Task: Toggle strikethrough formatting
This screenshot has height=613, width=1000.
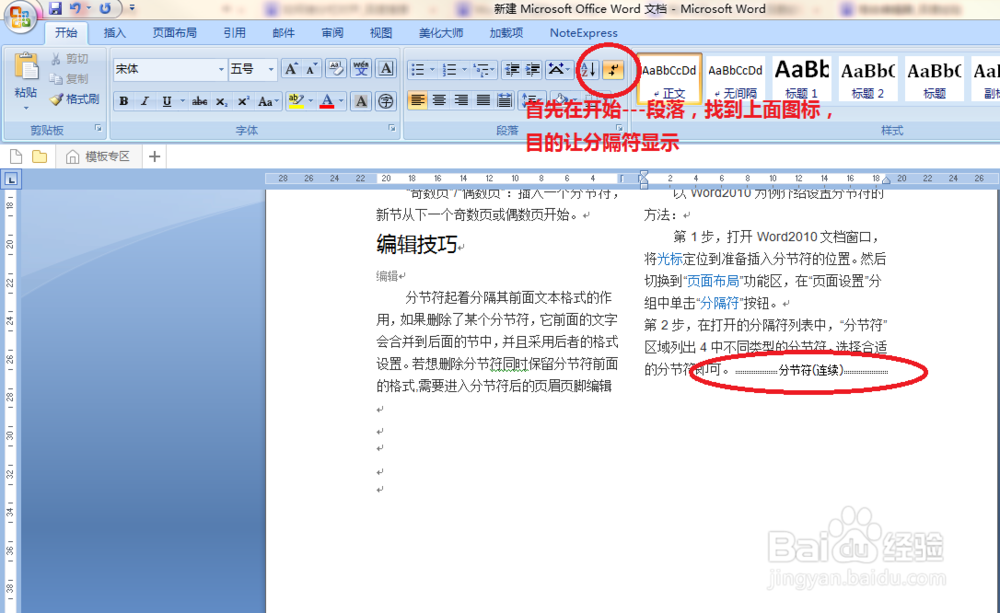Action: click(x=200, y=101)
